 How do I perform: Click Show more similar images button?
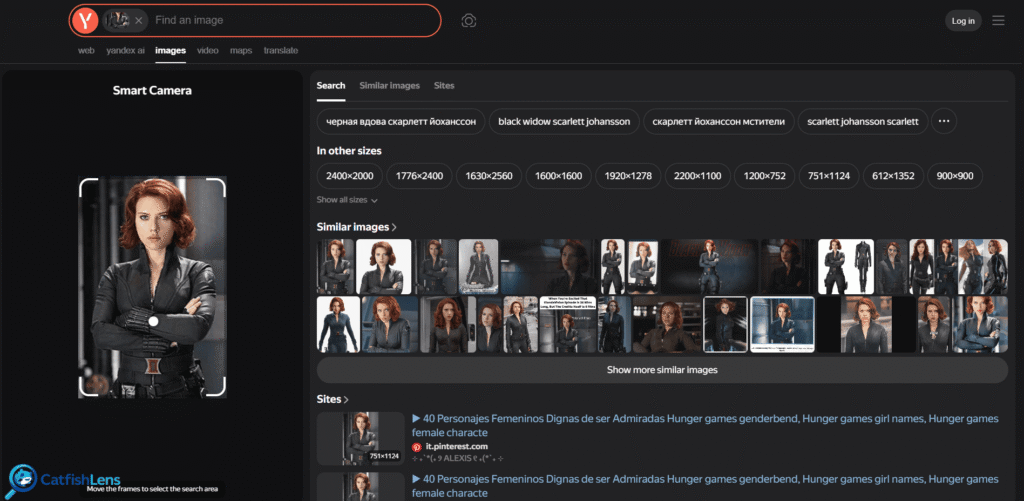(x=662, y=370)
